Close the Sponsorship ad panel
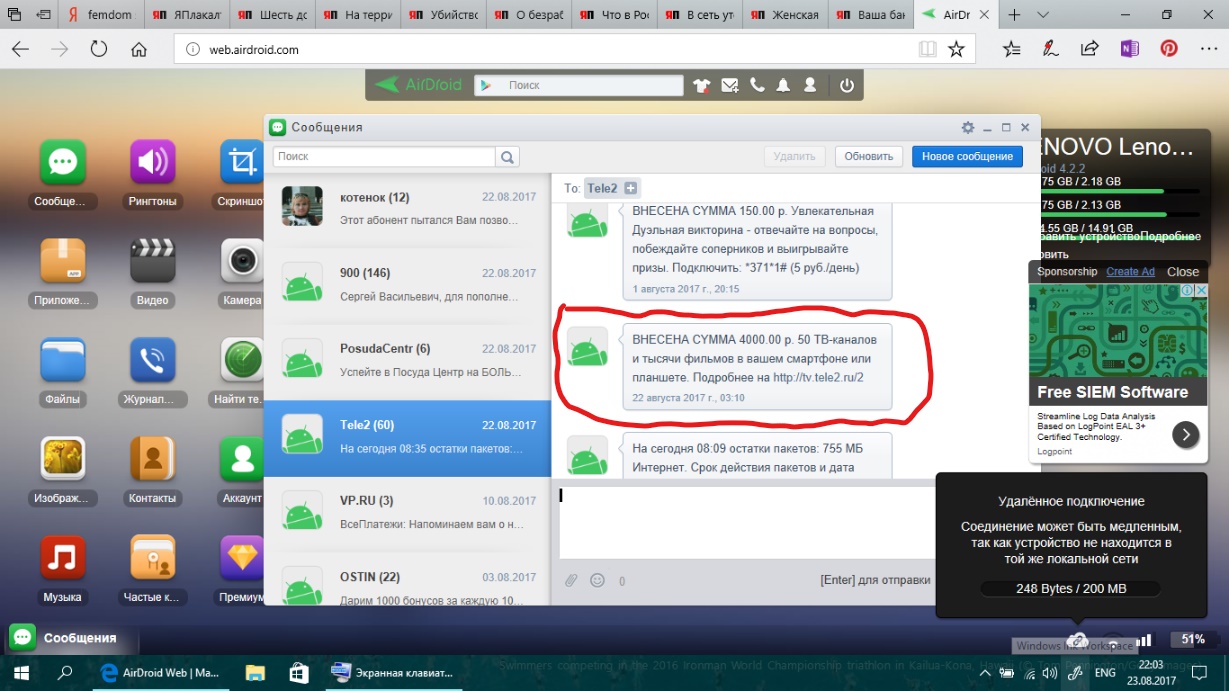The width and height of the screenshot is (1229, 691). click(1182, 272)
